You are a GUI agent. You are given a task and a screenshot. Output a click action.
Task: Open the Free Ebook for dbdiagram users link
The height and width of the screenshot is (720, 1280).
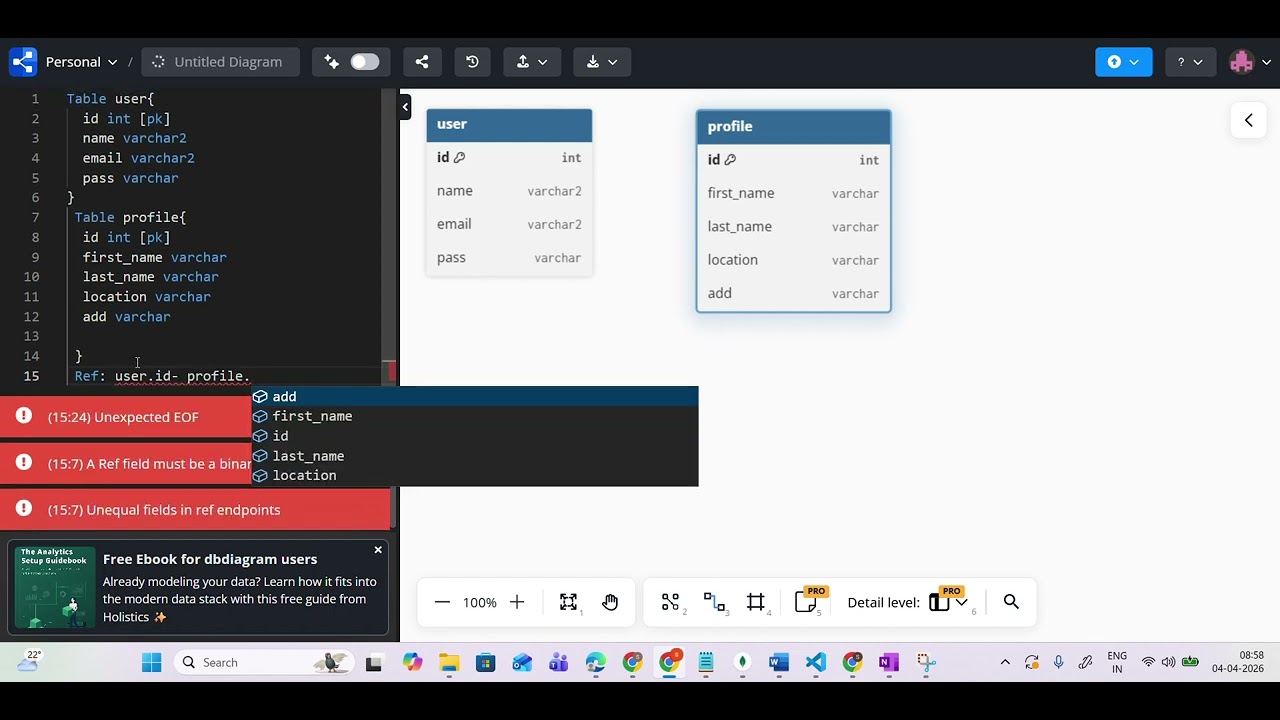point(210,559)
